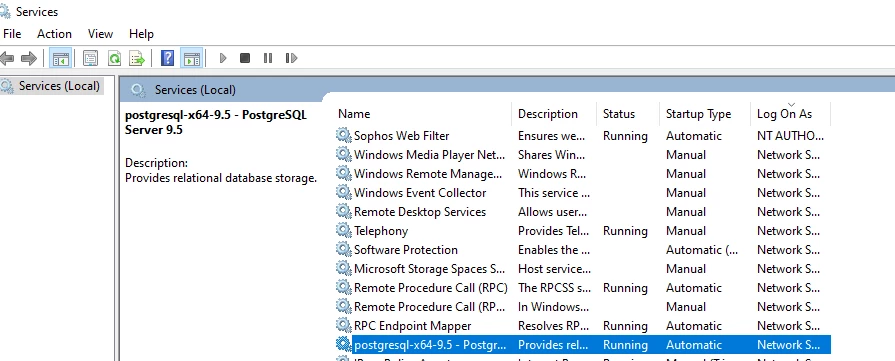
Task: Click Services (Local) header in details pane
Action: 195,90
